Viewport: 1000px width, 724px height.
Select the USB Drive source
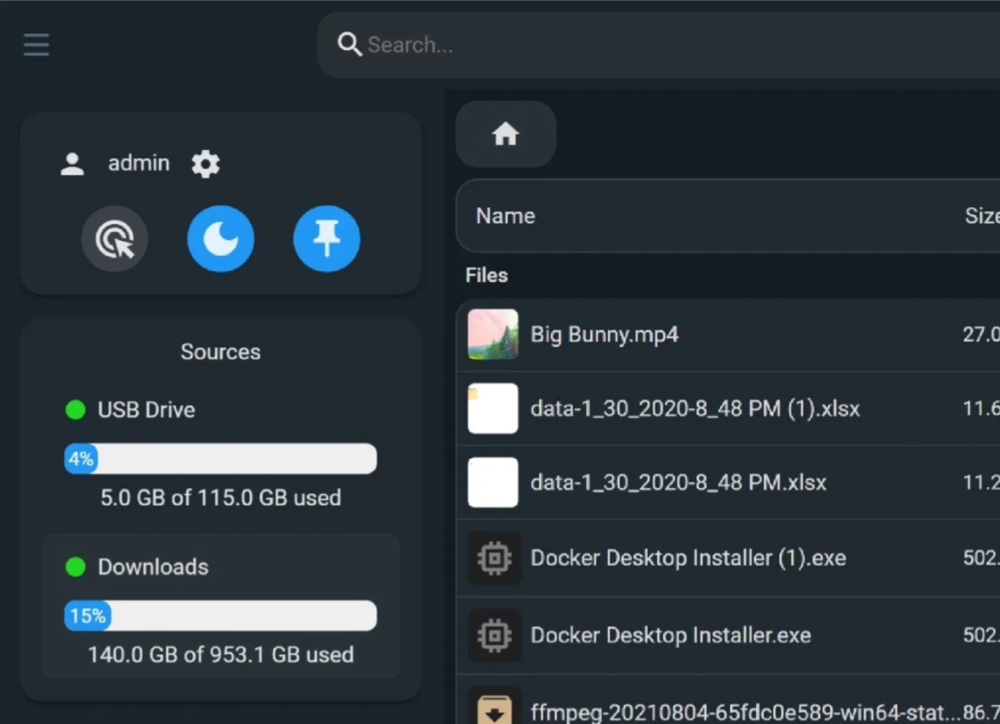(145, 410)
